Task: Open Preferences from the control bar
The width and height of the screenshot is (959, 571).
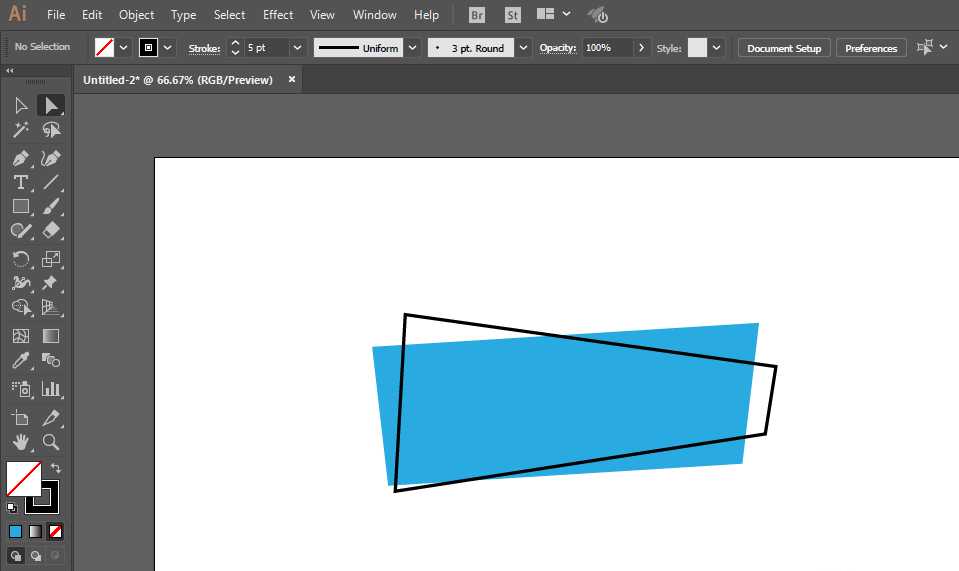Action: (871, 48)
